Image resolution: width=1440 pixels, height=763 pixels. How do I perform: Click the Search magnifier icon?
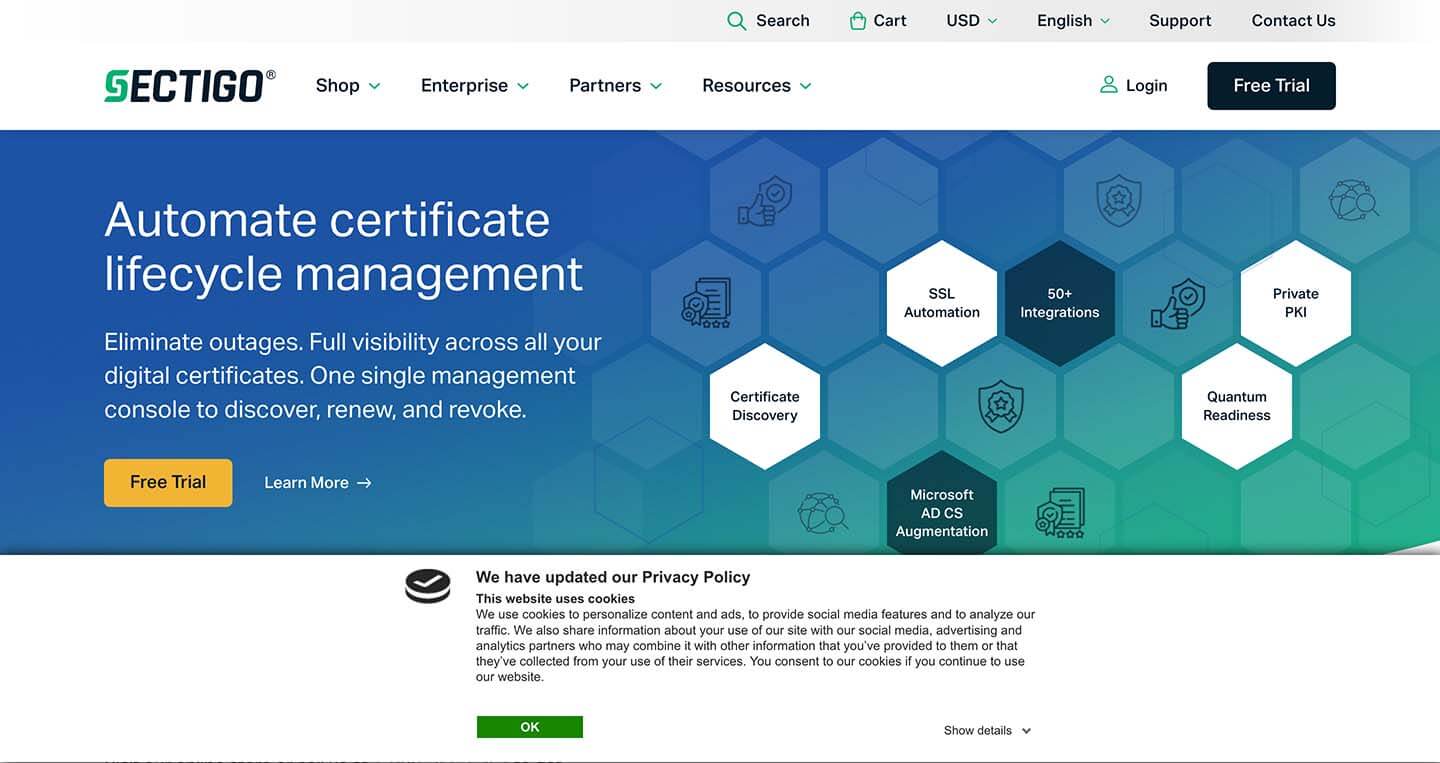point(737,21)
